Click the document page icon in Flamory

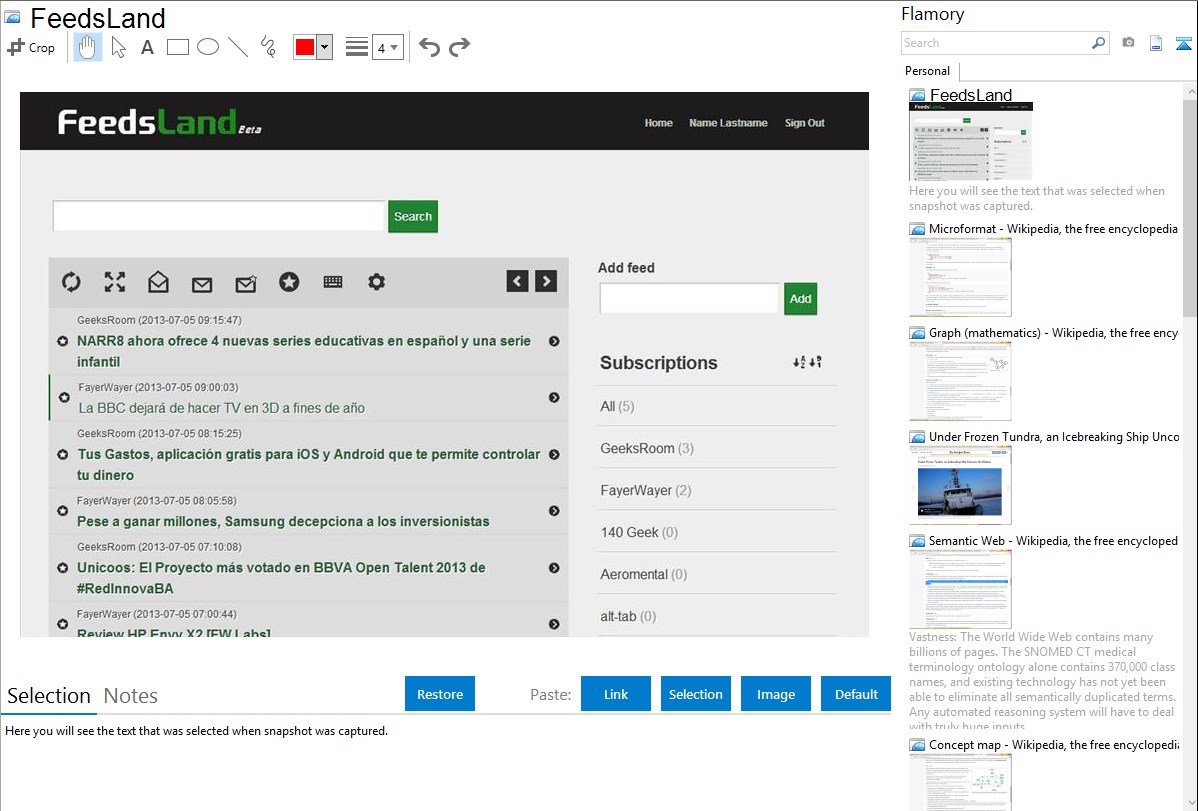coord(1156,43)
